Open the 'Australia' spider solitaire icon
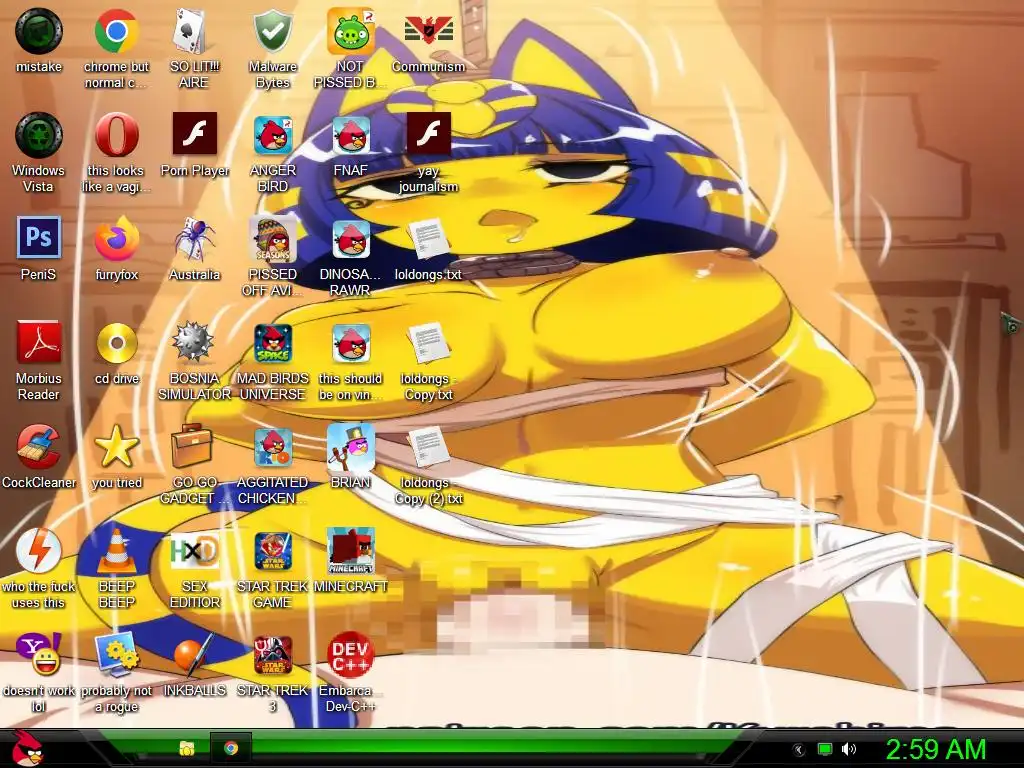The image size is (1024, 768). [x=194, y=240]
